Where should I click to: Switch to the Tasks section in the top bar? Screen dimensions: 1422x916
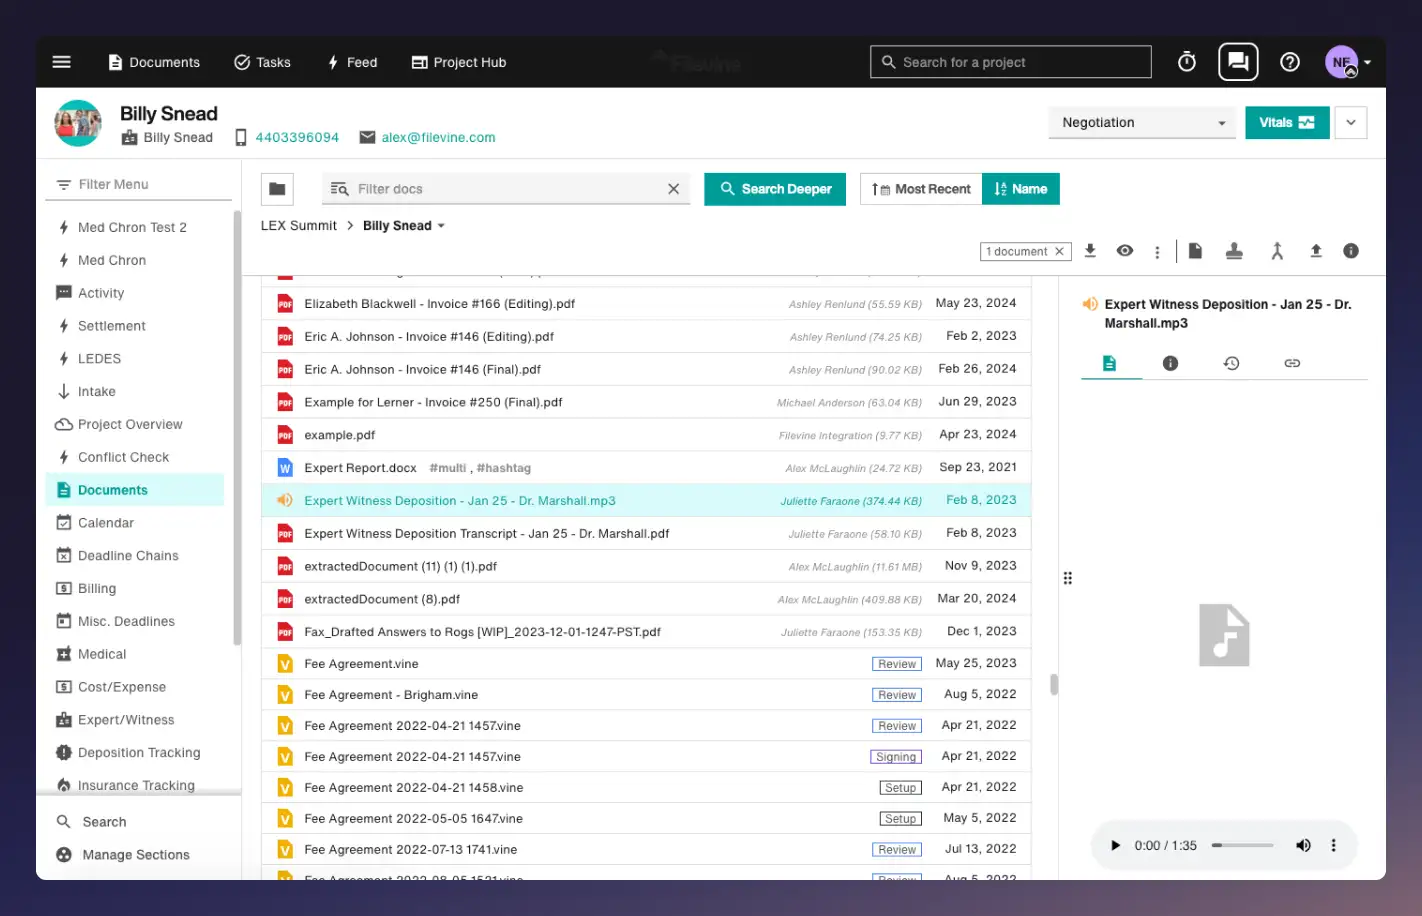coord(262,61)
